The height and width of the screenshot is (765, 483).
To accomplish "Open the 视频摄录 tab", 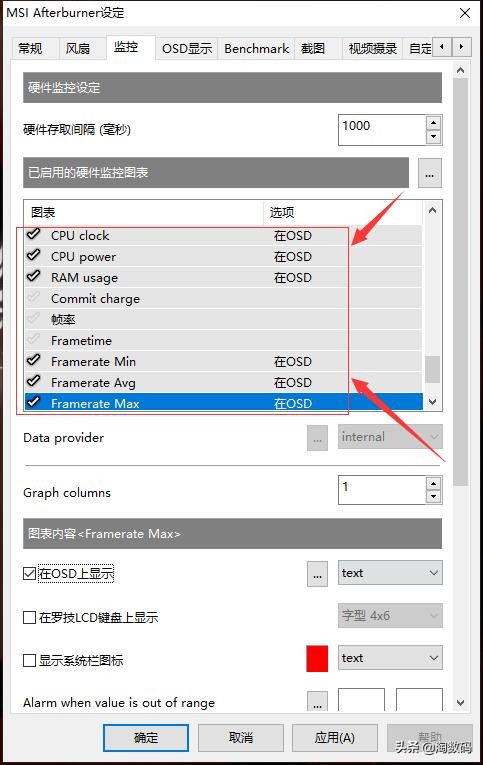I will (372, 48).
